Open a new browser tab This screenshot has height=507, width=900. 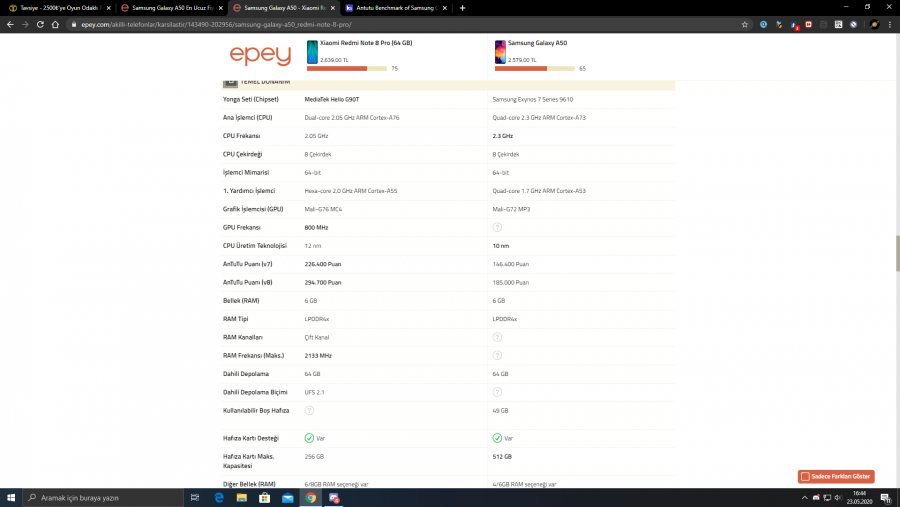click(x=463, y=8)
